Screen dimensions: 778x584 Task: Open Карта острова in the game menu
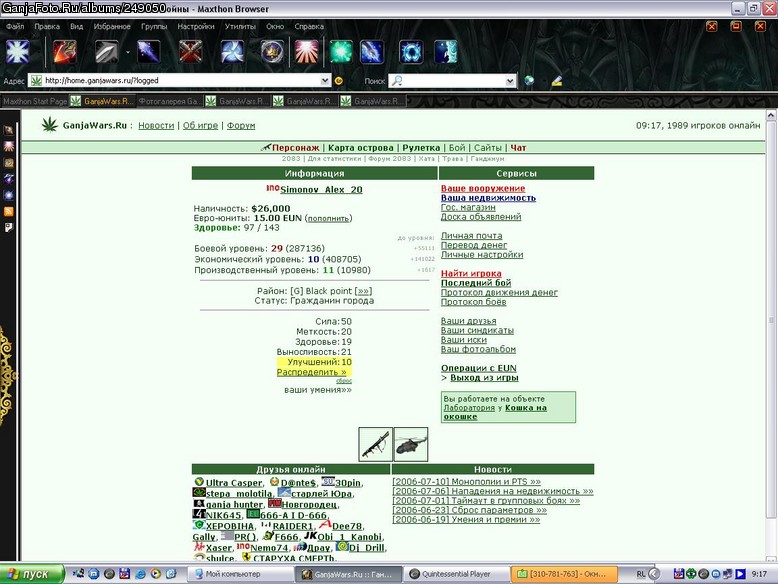pyautogui.click(x=361, y=148)
